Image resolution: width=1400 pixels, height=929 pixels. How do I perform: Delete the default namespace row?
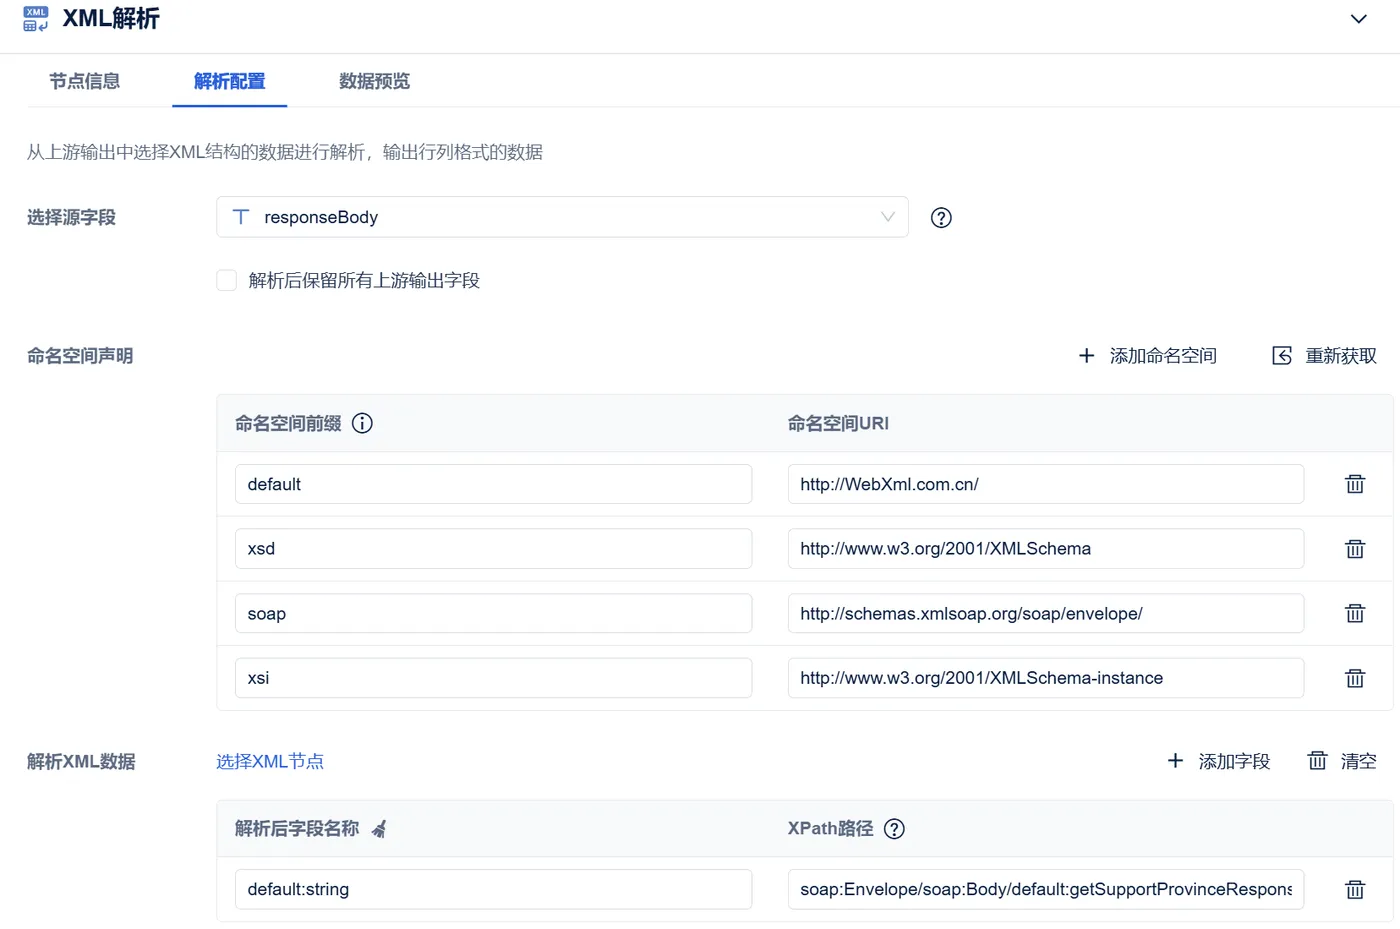coord(1355,484)
